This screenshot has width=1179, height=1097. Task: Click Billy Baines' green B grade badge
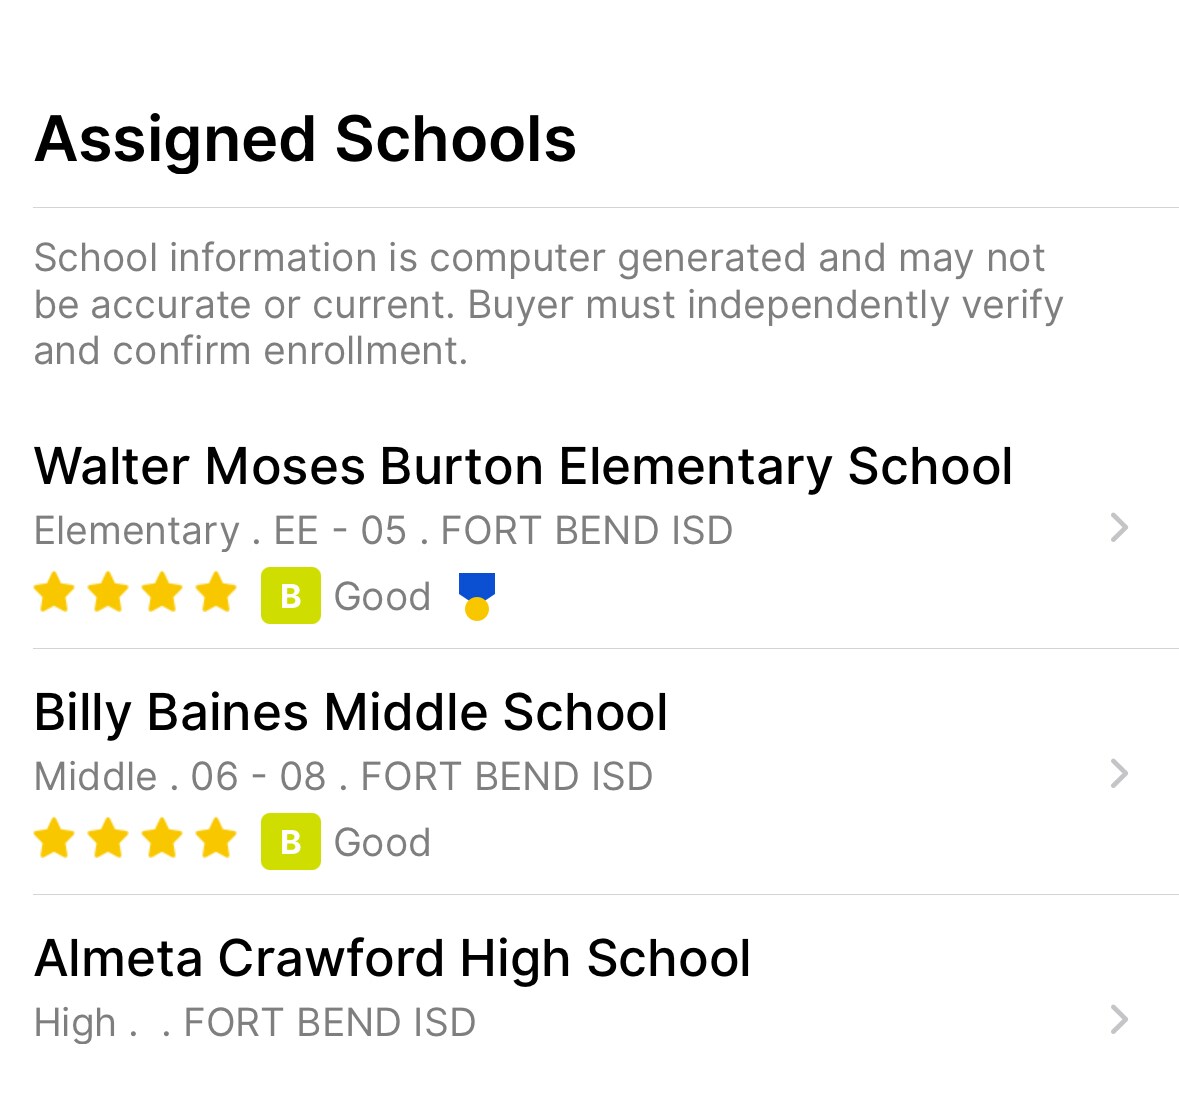[291, 842]
